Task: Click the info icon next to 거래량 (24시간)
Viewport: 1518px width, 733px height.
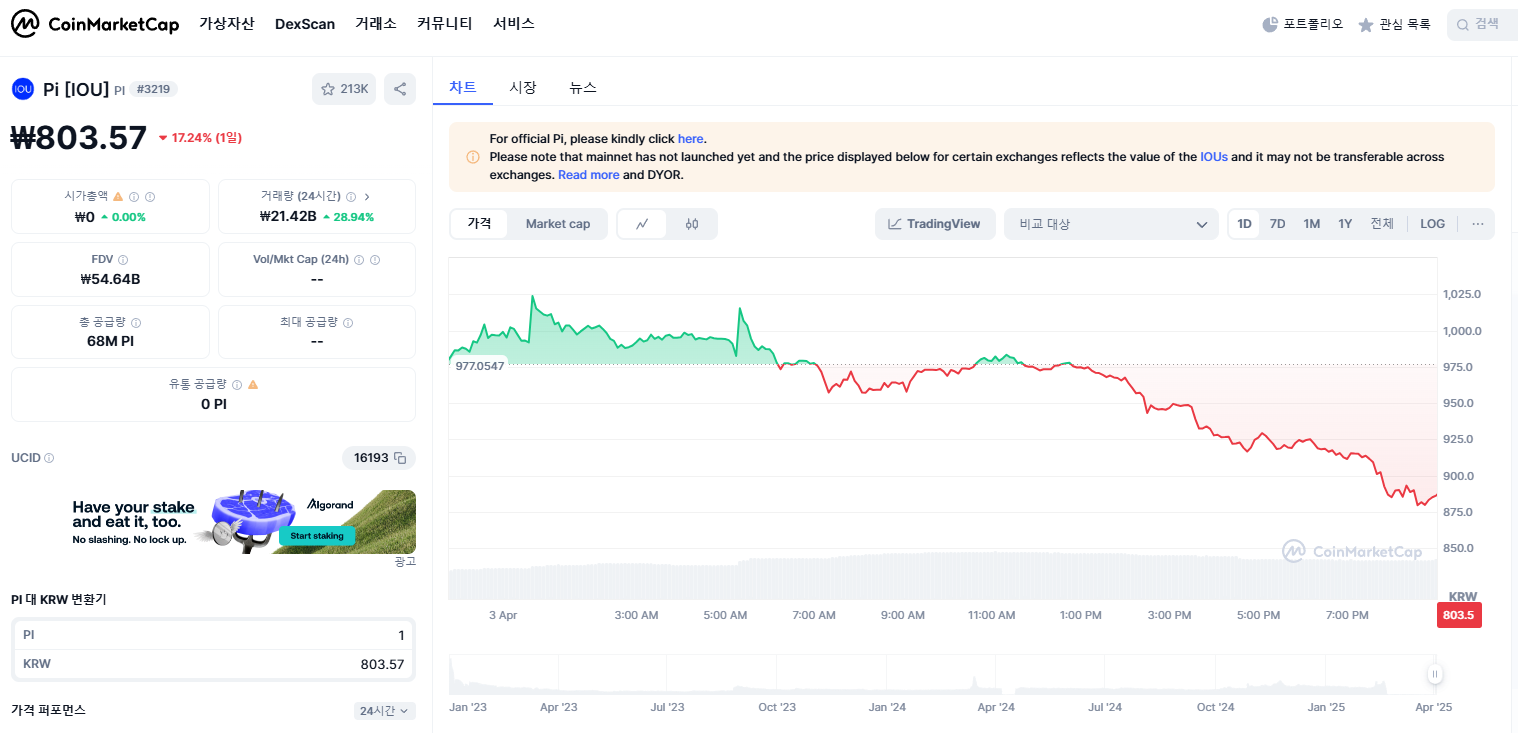Action: 350,197
